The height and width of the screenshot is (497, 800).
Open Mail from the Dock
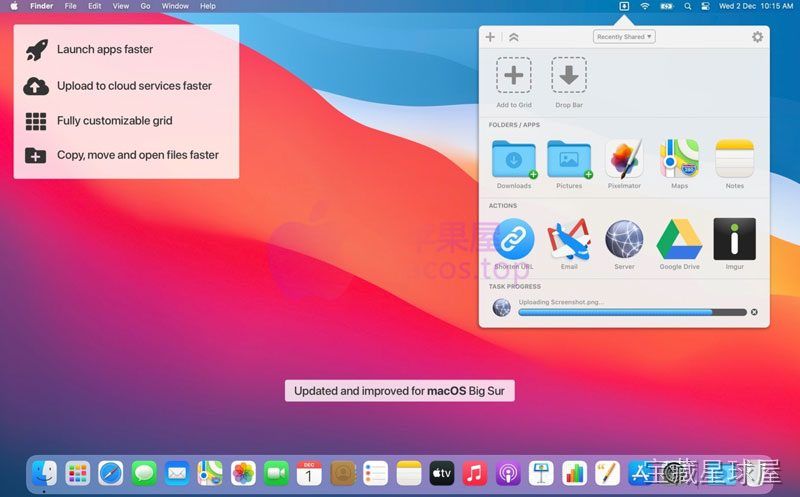[177, 473]
